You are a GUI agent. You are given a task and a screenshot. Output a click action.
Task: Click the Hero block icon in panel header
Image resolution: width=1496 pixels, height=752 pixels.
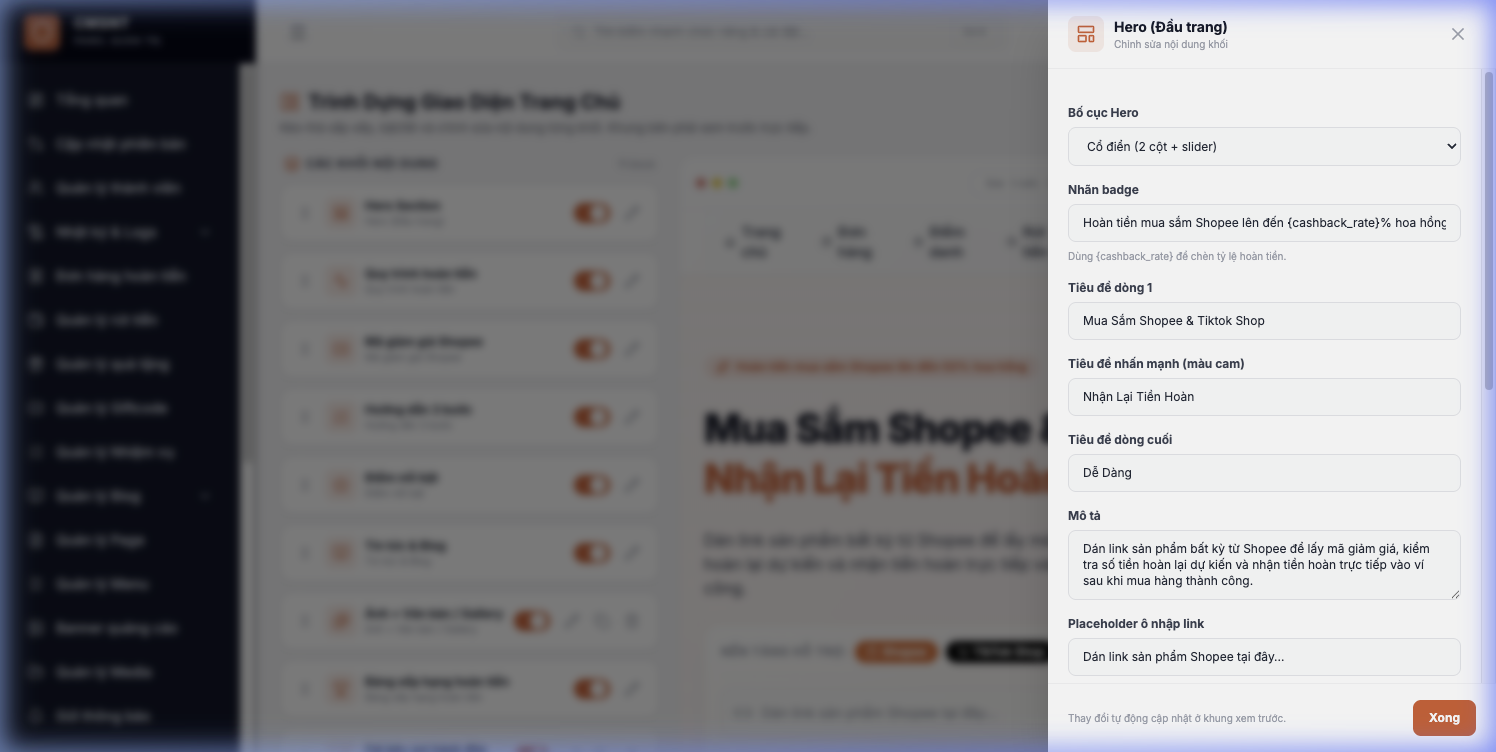point(1086,34)
